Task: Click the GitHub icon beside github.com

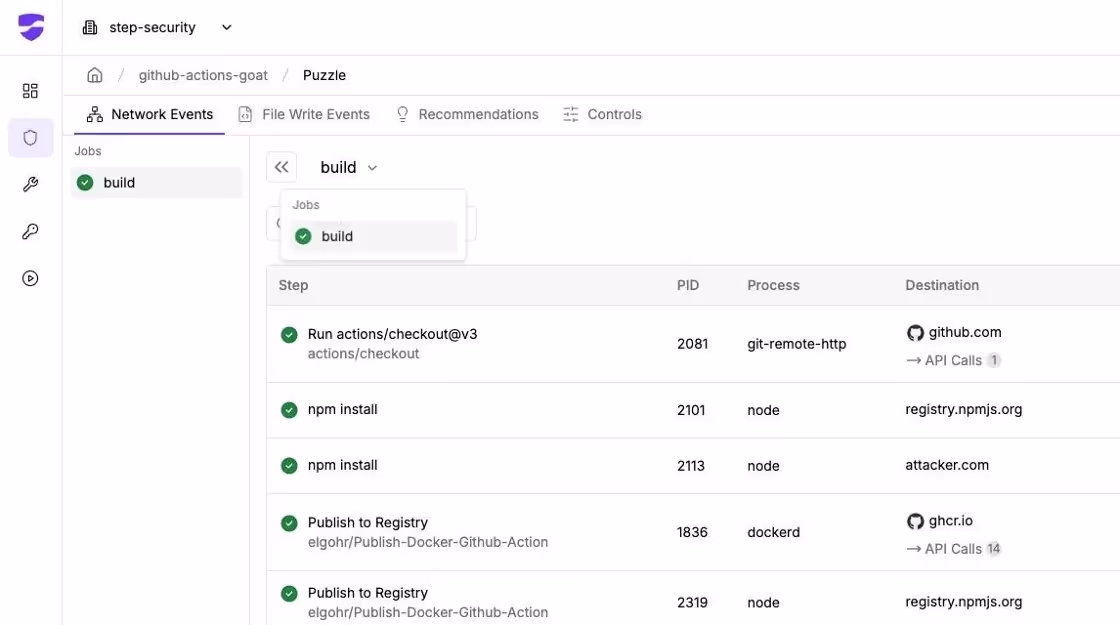Action: pyautogui.click(x=915, y=333)
